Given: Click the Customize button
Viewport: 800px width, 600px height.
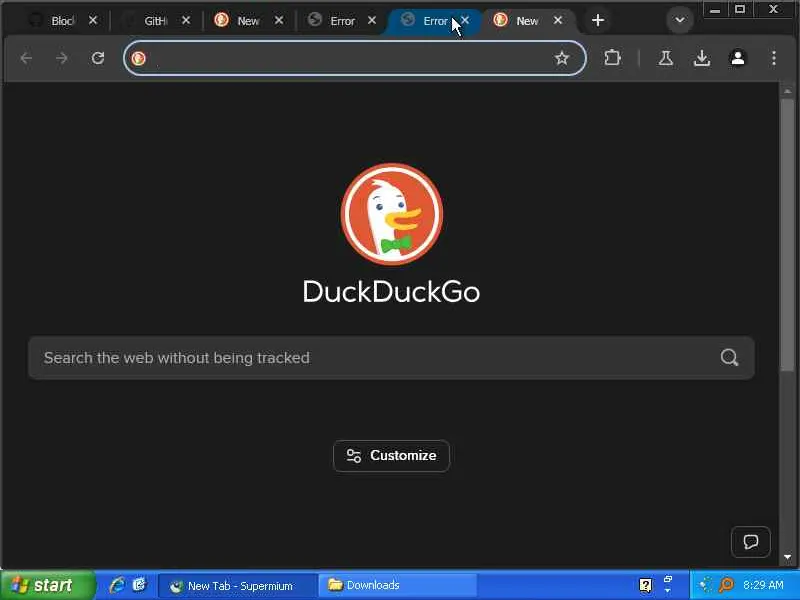Looking at the screenshot, I should click(x=391, y=456).
